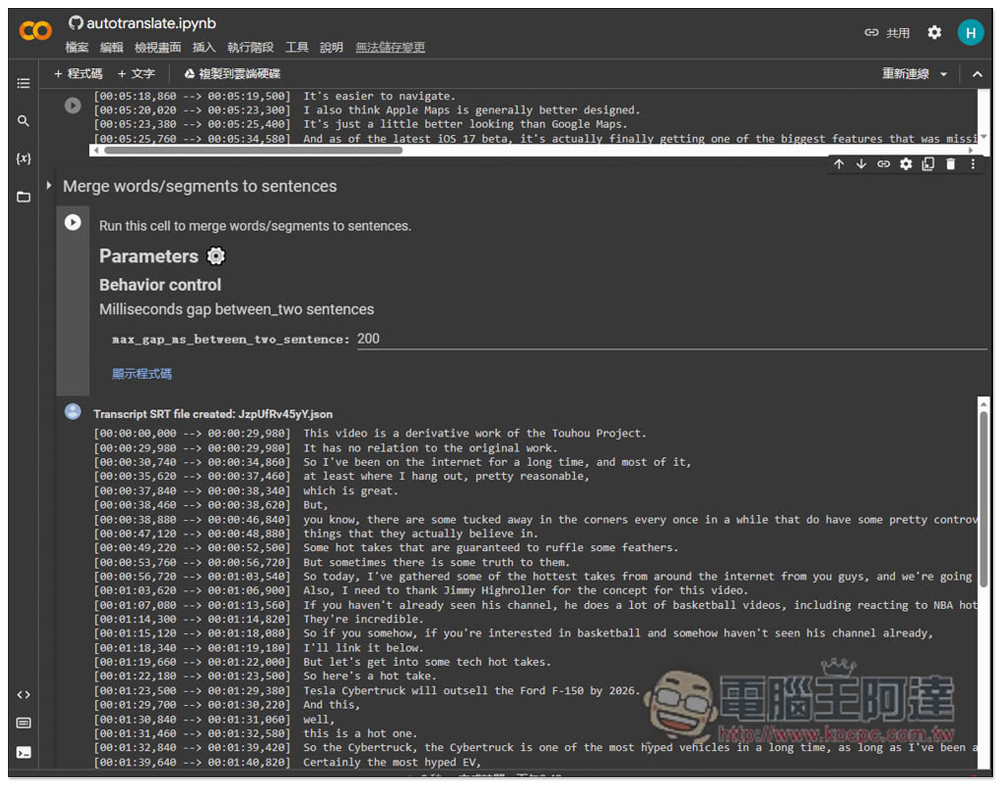Image resolution: width=1000 pixels, height=786 pixels.
Task: Click the Parameters gear icon
Action: [216, 256]
